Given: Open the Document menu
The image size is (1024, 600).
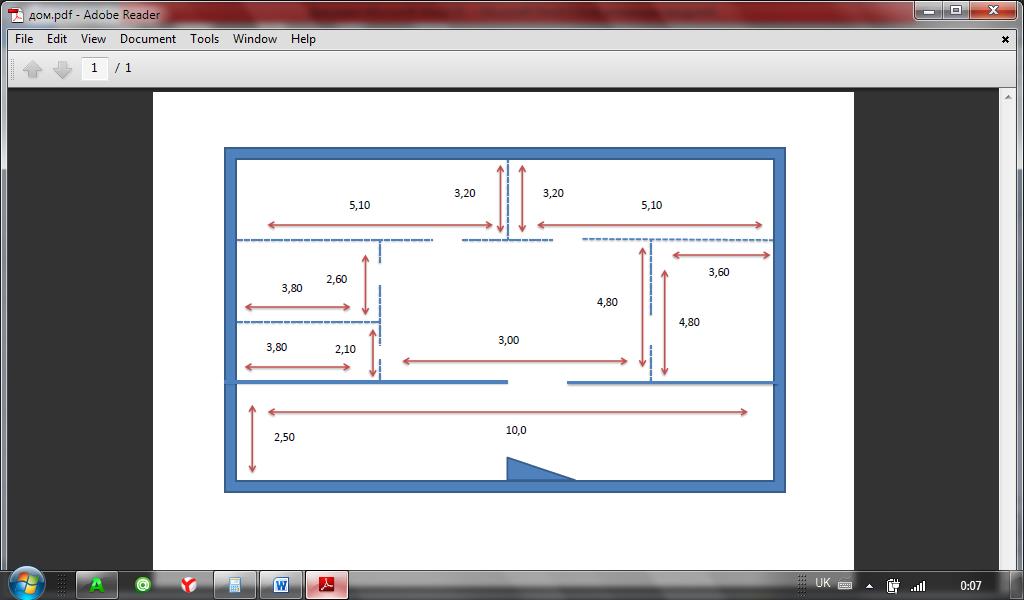Looking at the screenshot, I should [x=148, y=39].
